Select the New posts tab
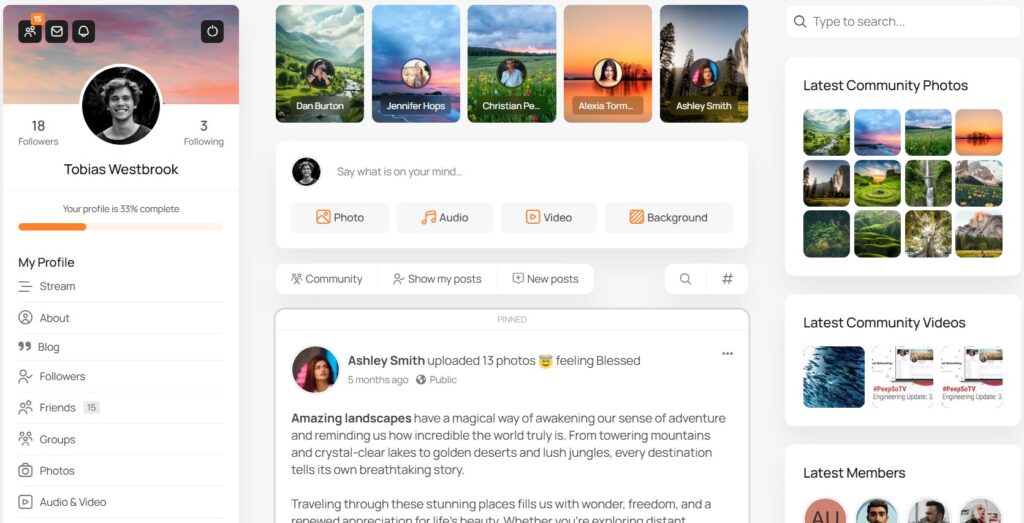This screenshot has width=1024, height=523. tap(545, 279)
